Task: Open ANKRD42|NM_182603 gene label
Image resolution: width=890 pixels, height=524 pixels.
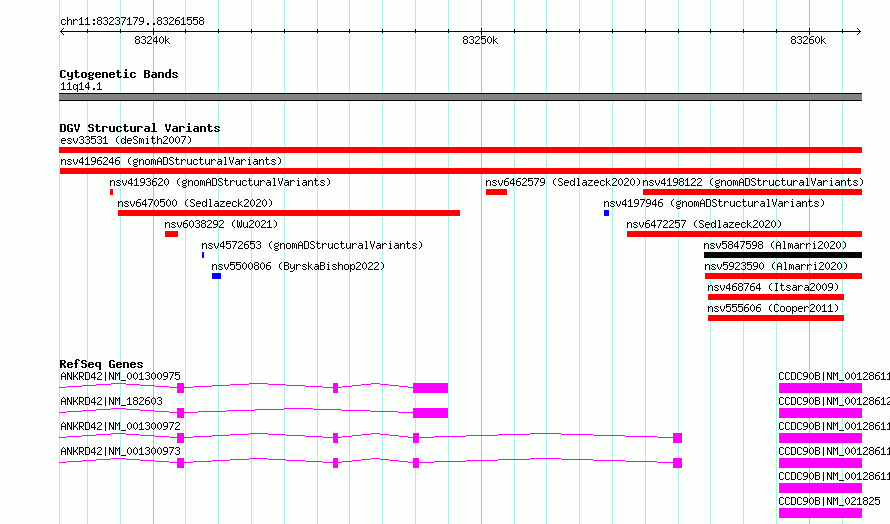Action: pyautogui.click(x=111, y=401)
